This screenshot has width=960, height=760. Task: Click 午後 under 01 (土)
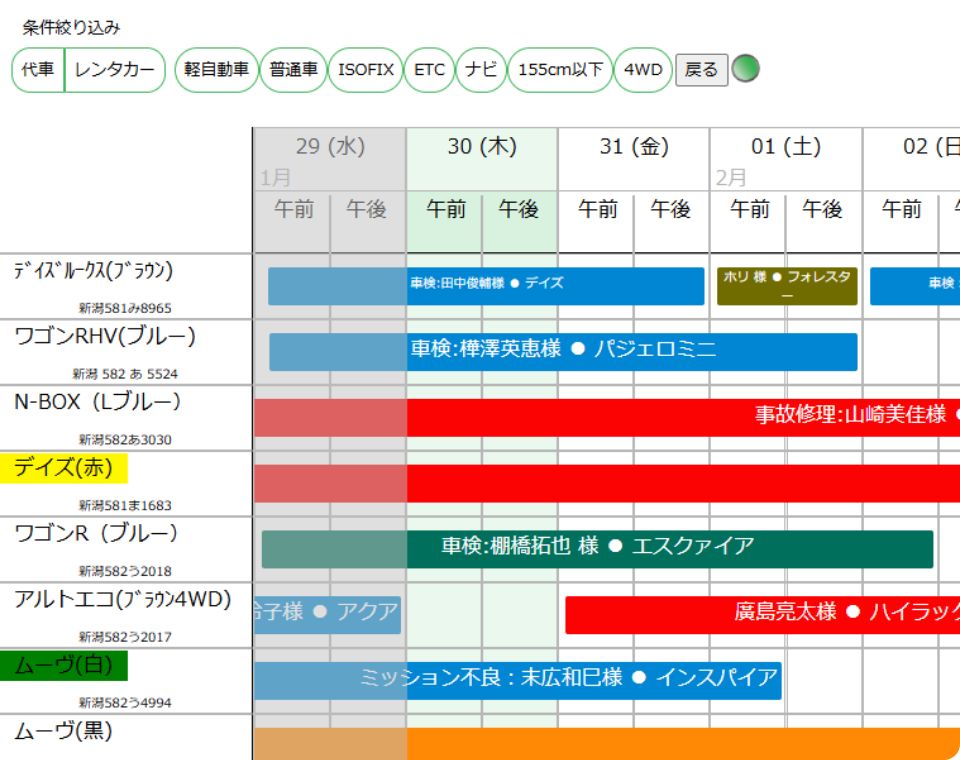point(822,209)
